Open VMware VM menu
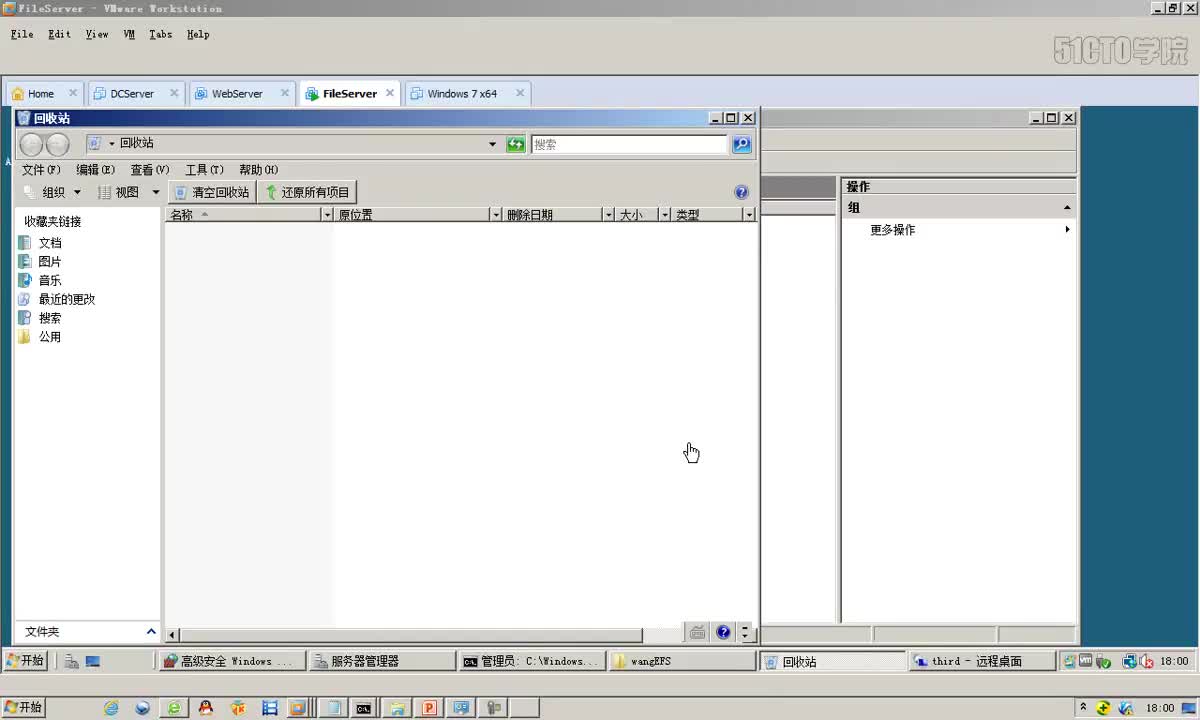Screen dimensions: 1200x720 (x=129, y=34)
